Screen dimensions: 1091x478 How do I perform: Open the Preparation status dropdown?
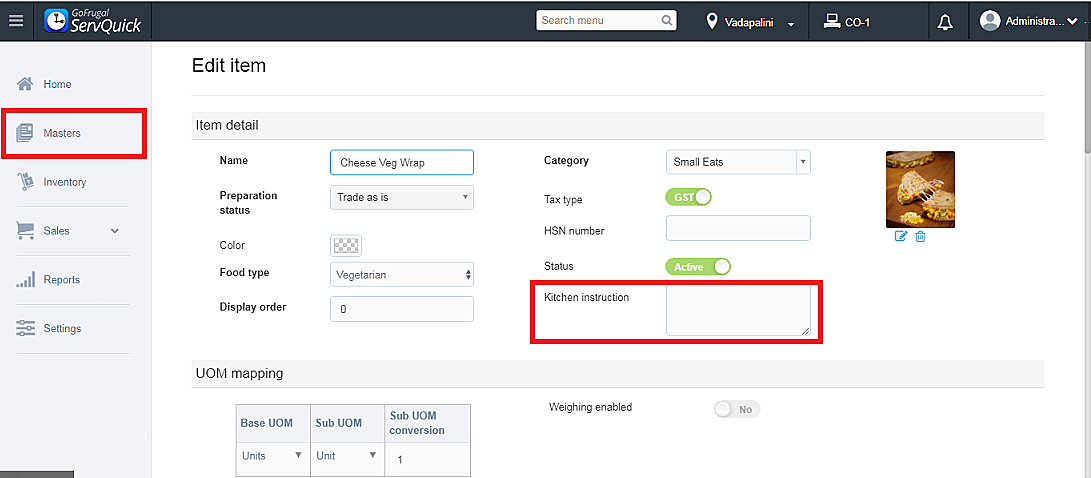coord(401,197)
